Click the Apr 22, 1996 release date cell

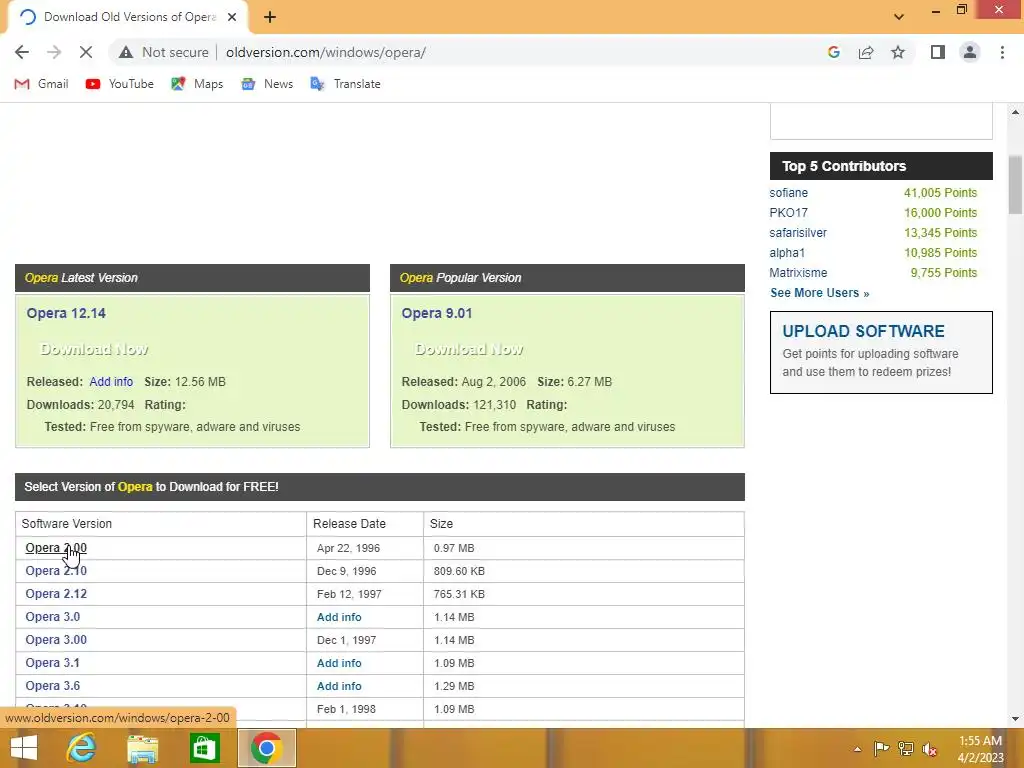click(x=365, y=549)
